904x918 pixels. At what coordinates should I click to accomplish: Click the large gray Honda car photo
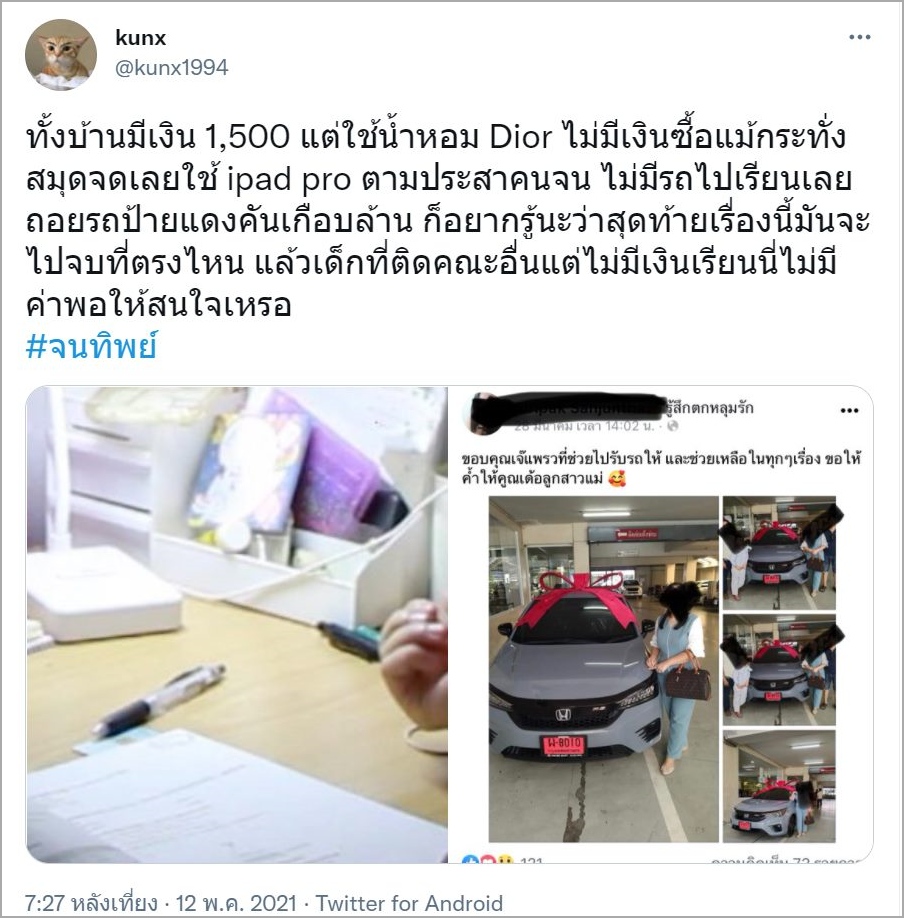(x=603, y=669)
